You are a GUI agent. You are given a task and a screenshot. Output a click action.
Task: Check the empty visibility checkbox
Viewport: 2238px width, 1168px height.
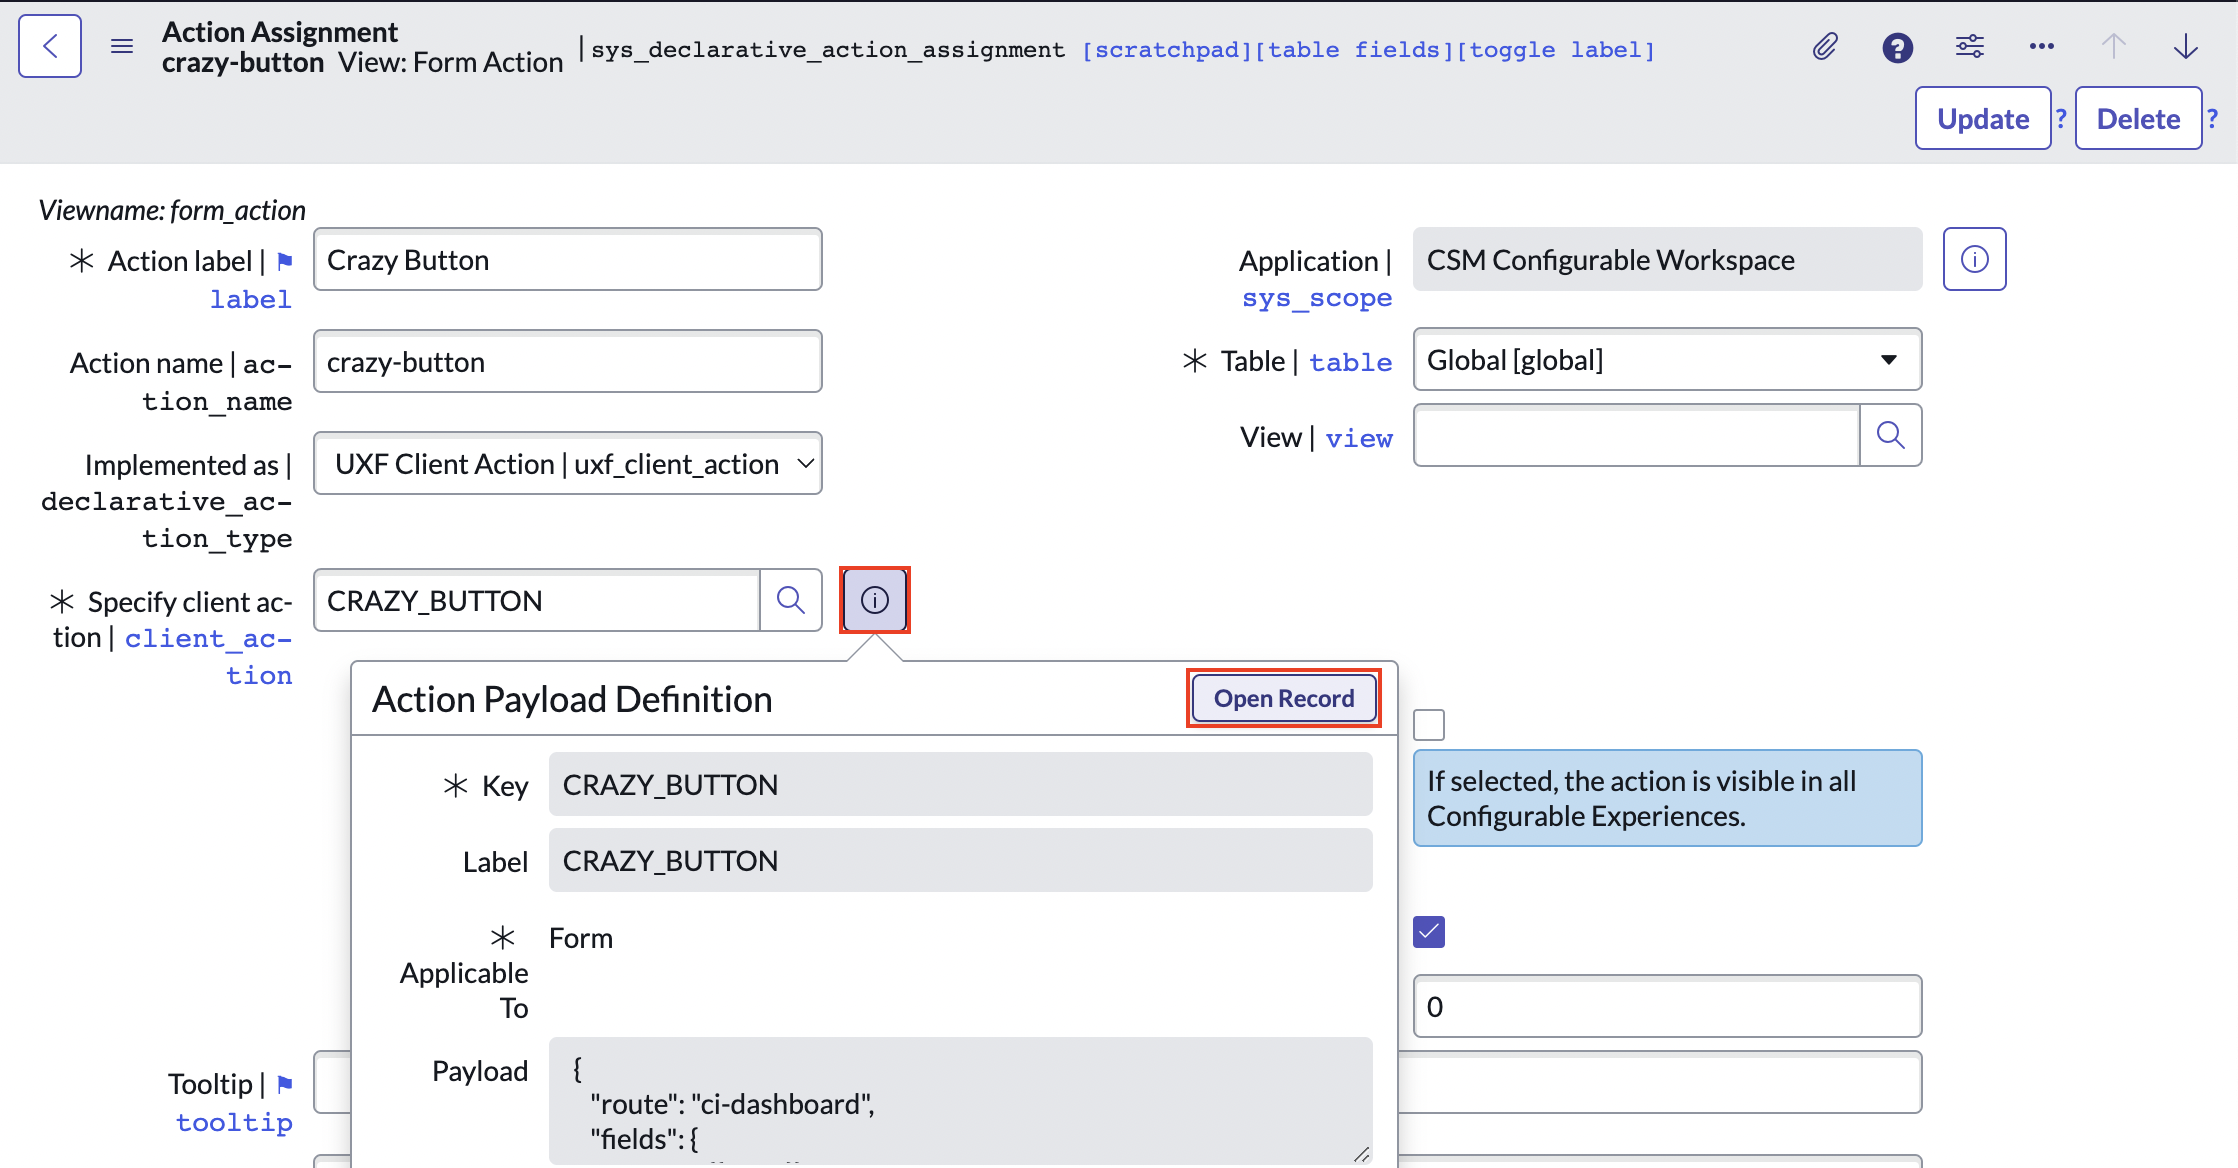point(1429,724)
